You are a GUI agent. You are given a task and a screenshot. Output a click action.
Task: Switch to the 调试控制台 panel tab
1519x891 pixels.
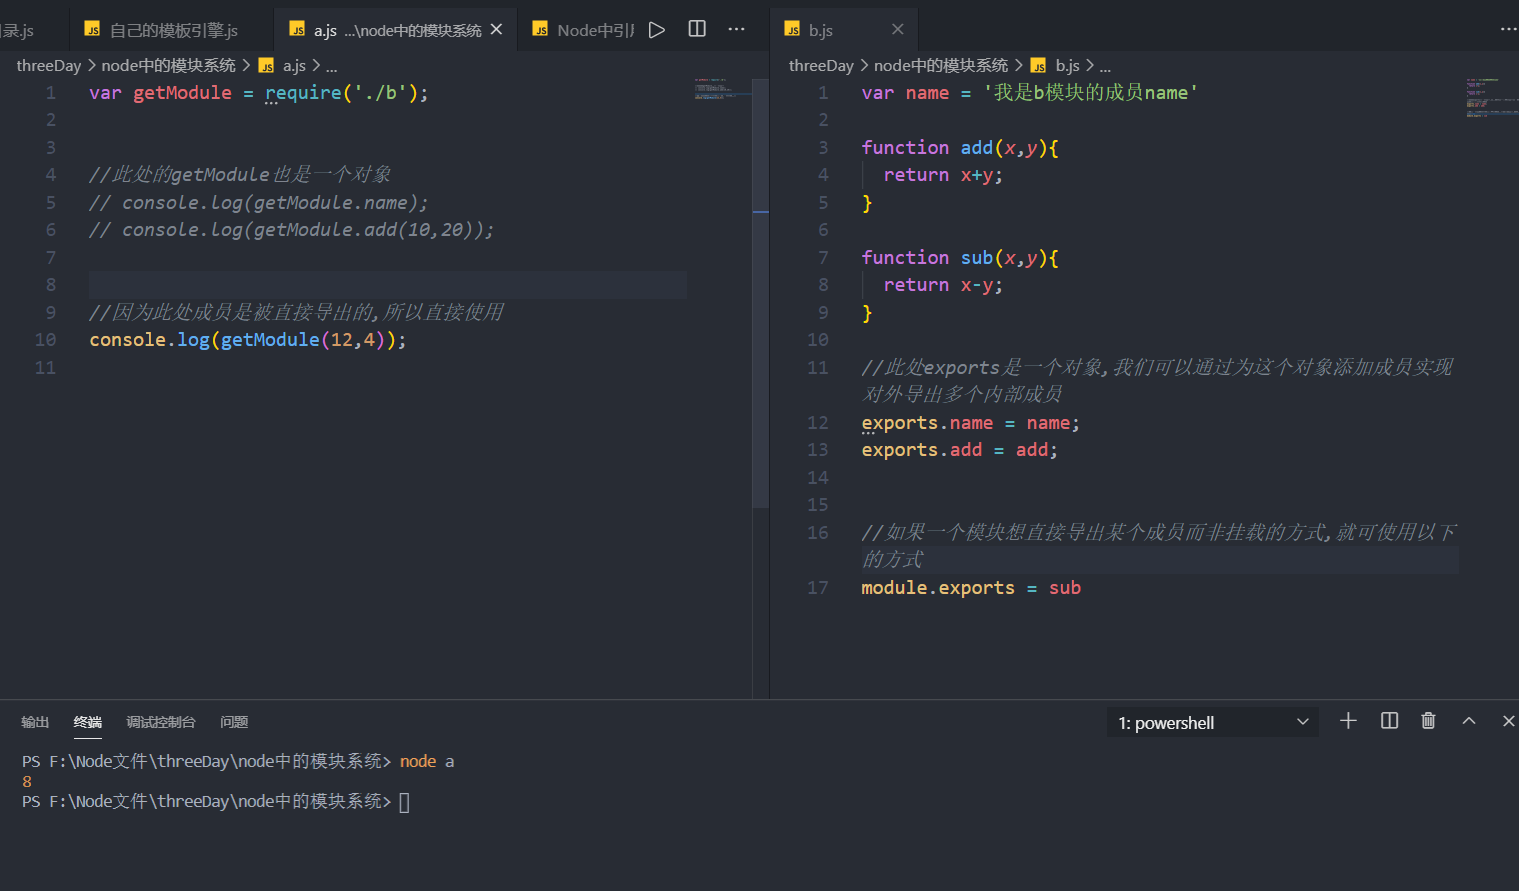point(161,722)
